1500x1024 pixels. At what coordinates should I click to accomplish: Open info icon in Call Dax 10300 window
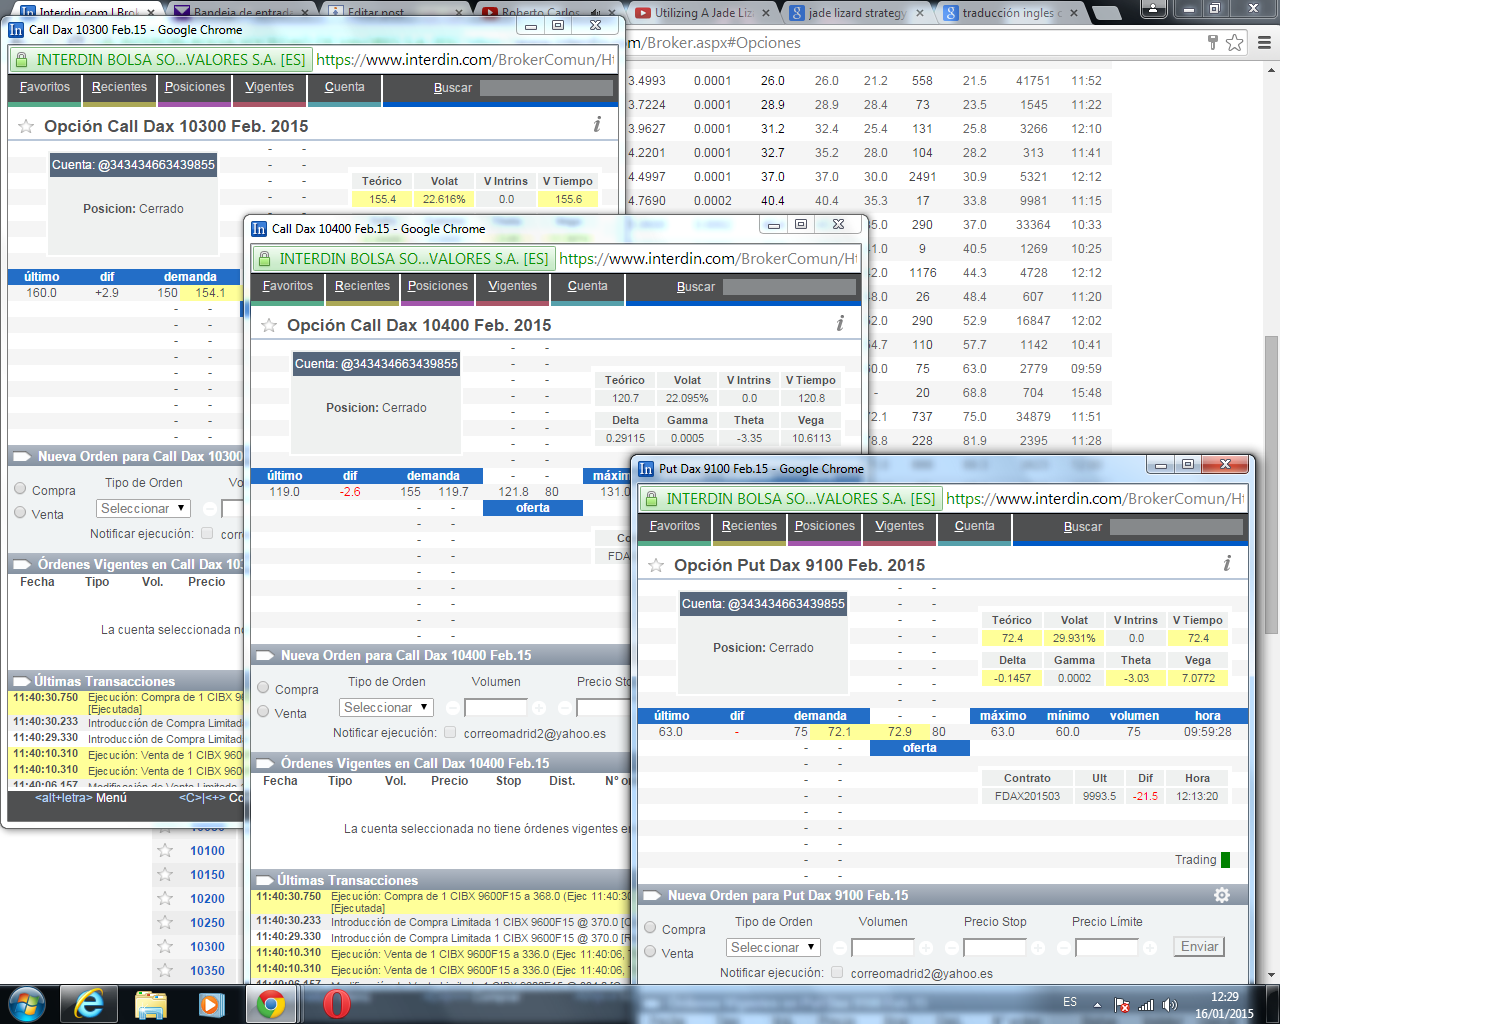point(597,124)
